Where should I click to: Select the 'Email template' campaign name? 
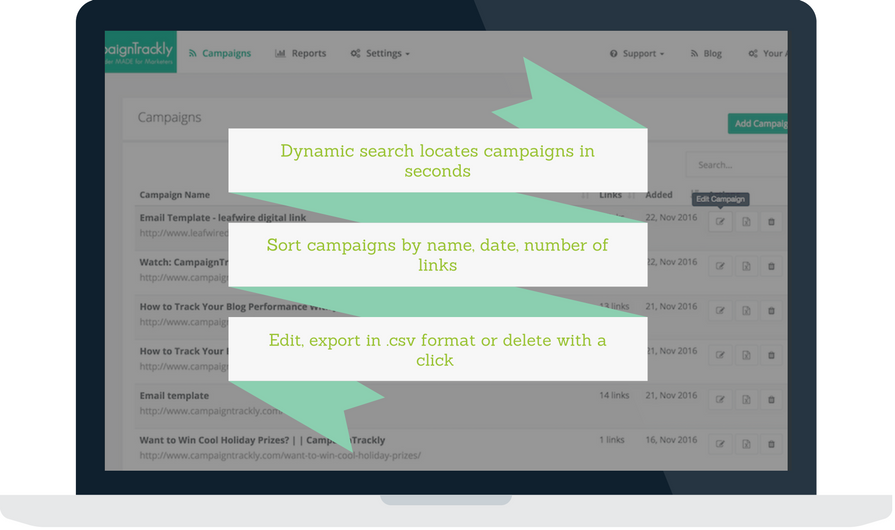point(174,395)
